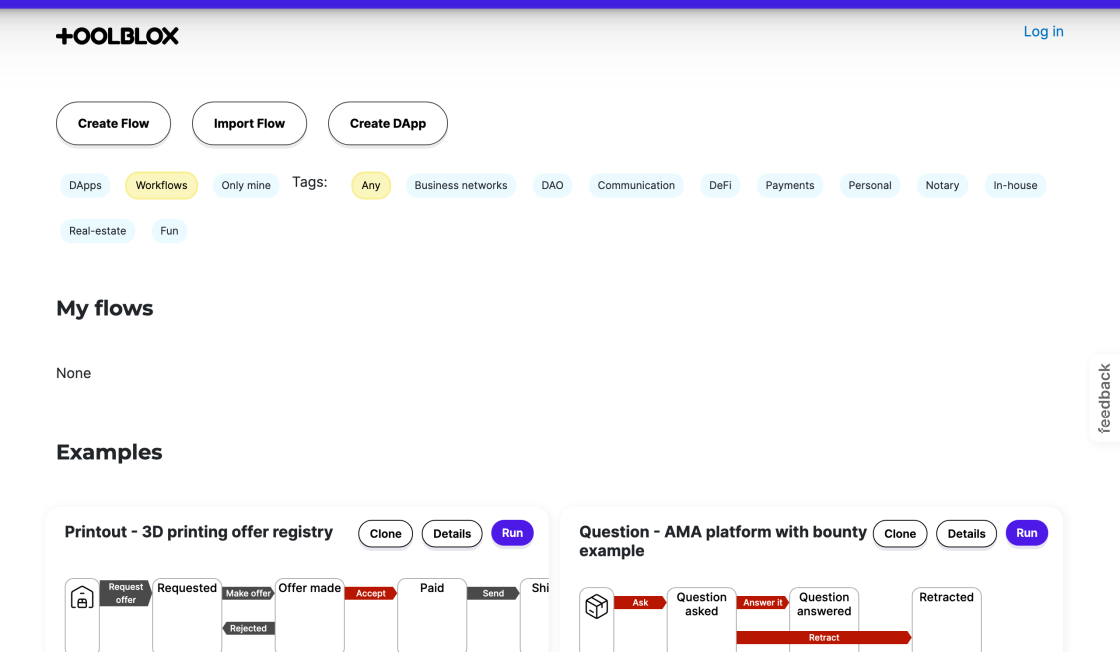
Task: Toggle the DApps filter chip
Action: tap(85, 185)
